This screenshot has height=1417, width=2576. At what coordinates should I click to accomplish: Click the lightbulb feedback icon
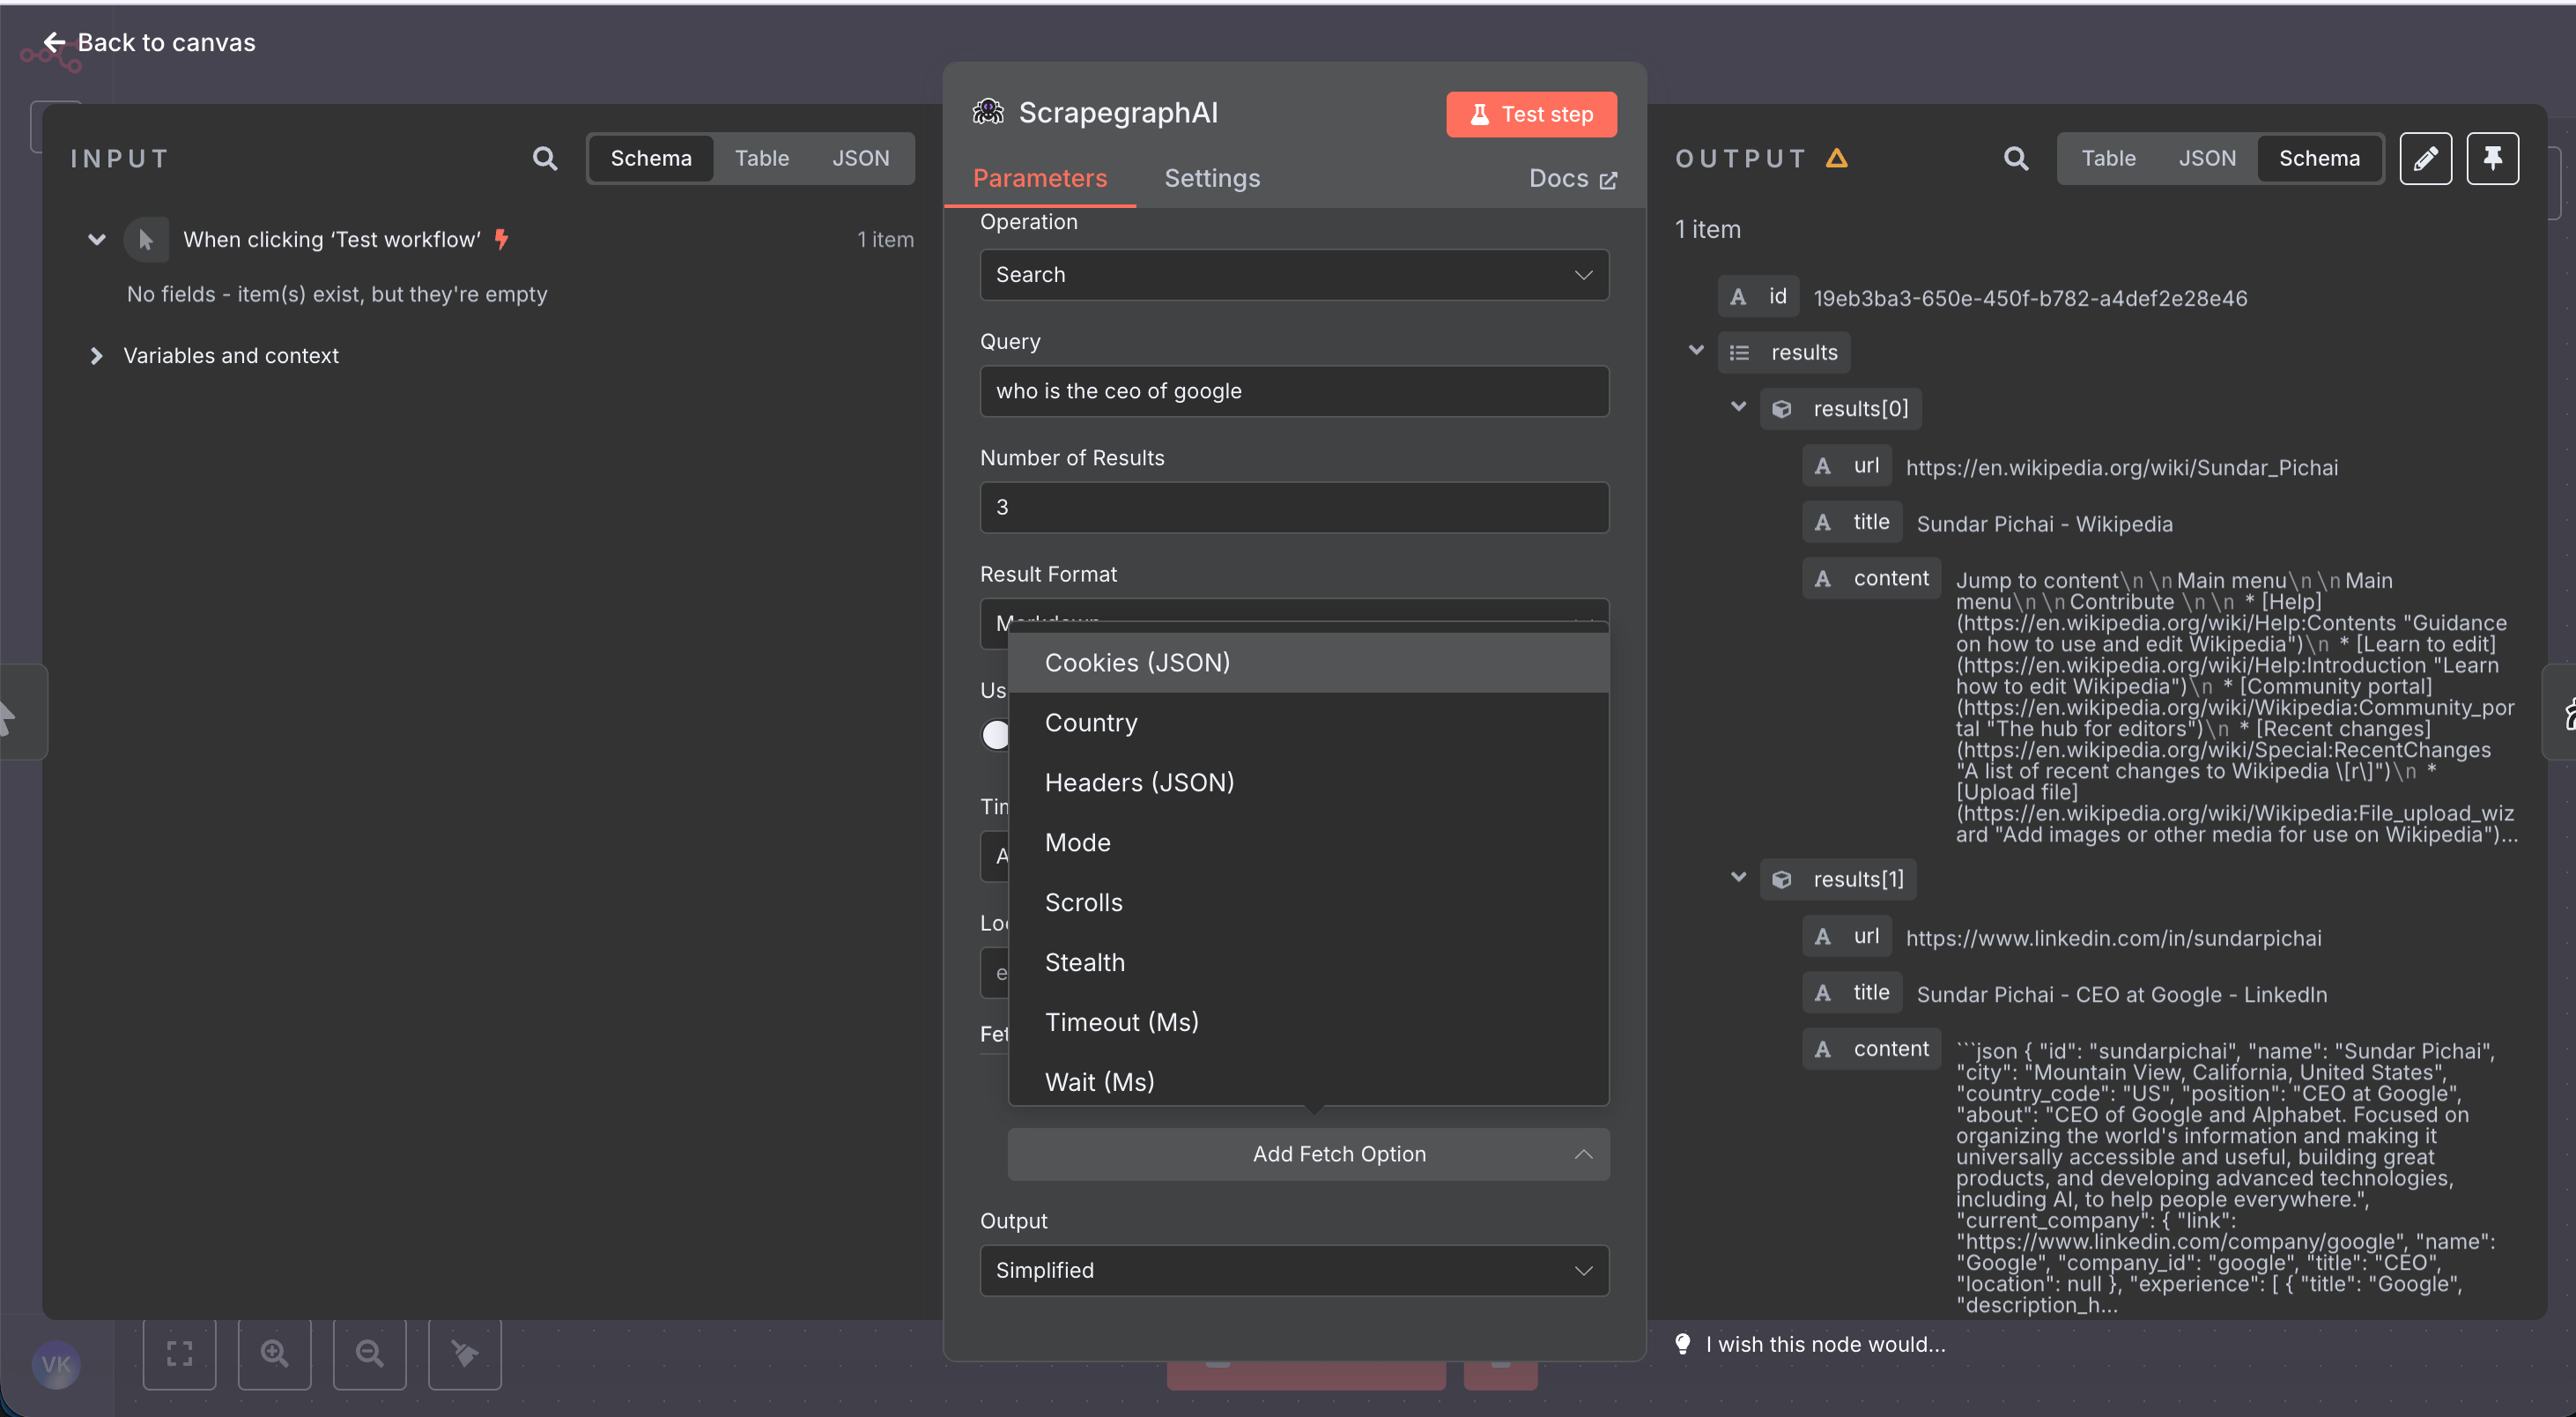pos(1683,1344)
